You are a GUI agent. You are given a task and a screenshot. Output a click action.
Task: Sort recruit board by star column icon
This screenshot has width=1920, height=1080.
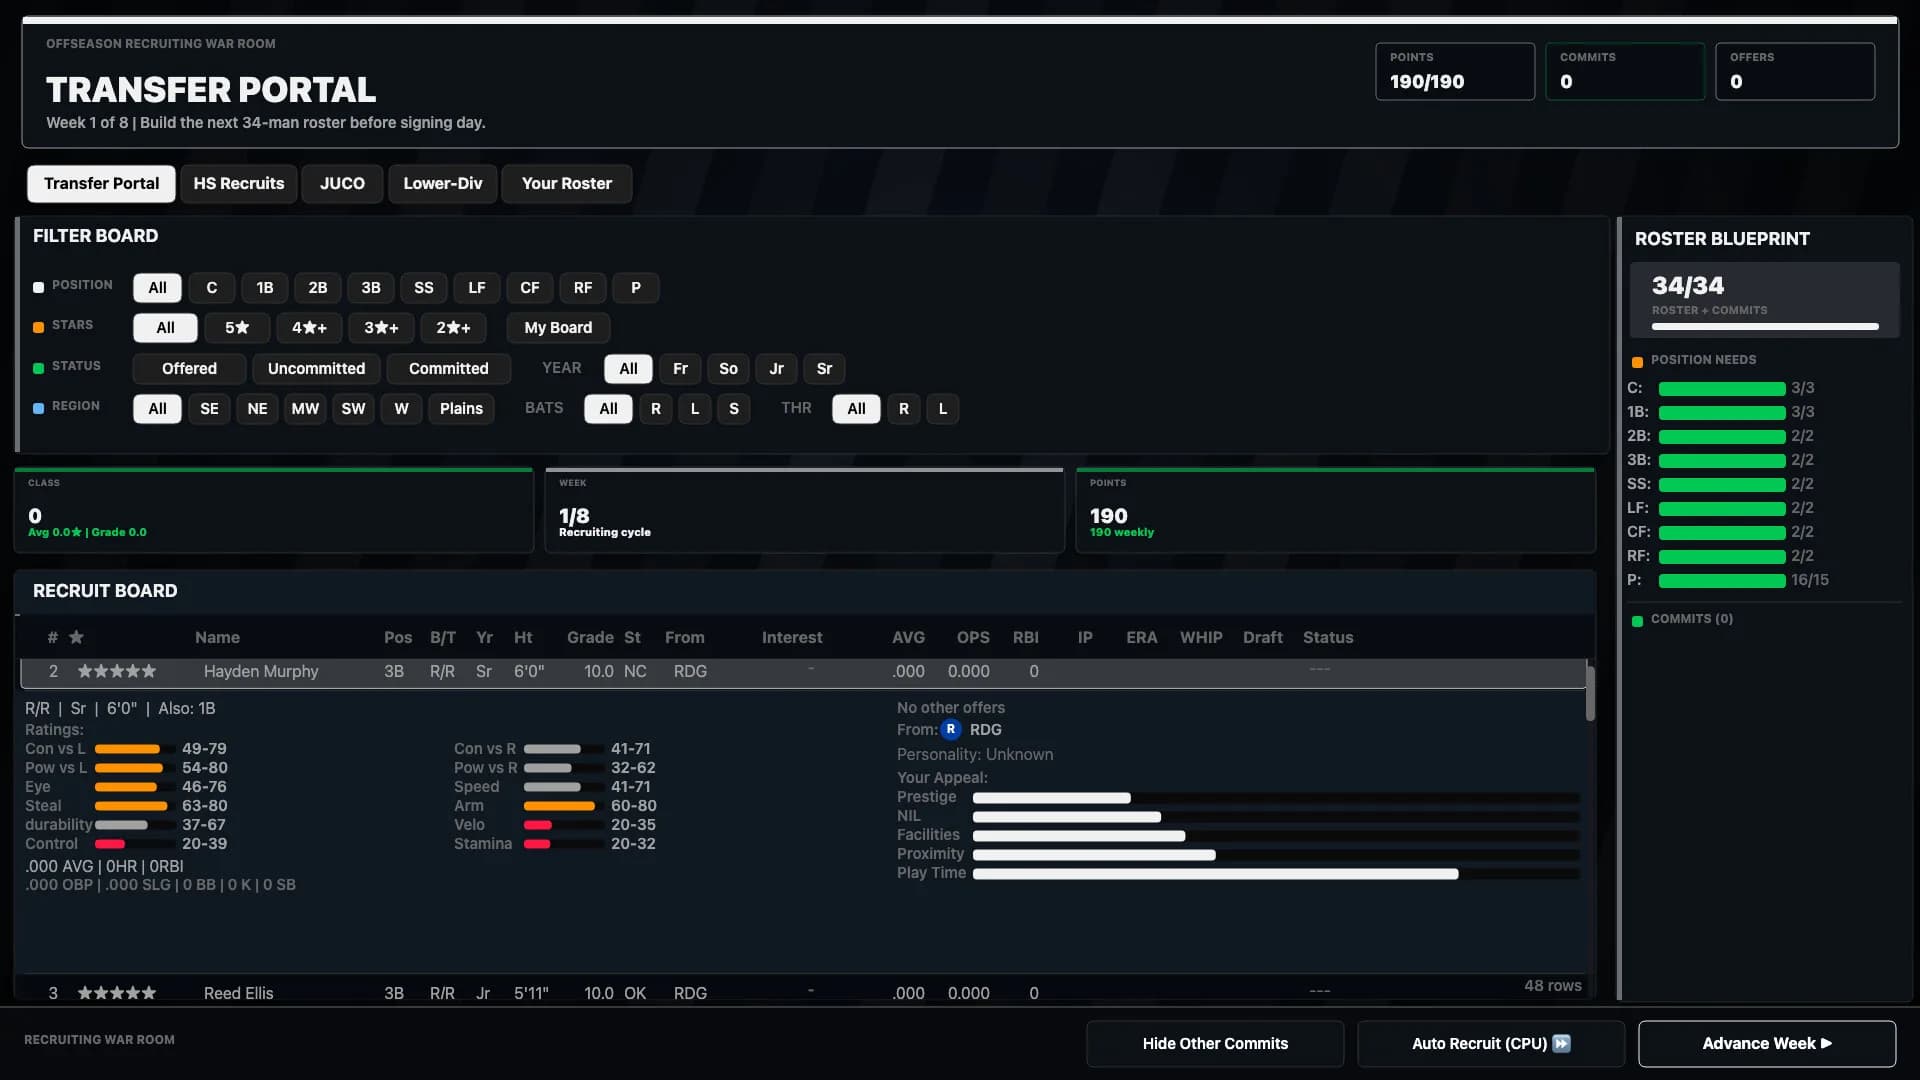pyautogui.click(x=76, y=637)
